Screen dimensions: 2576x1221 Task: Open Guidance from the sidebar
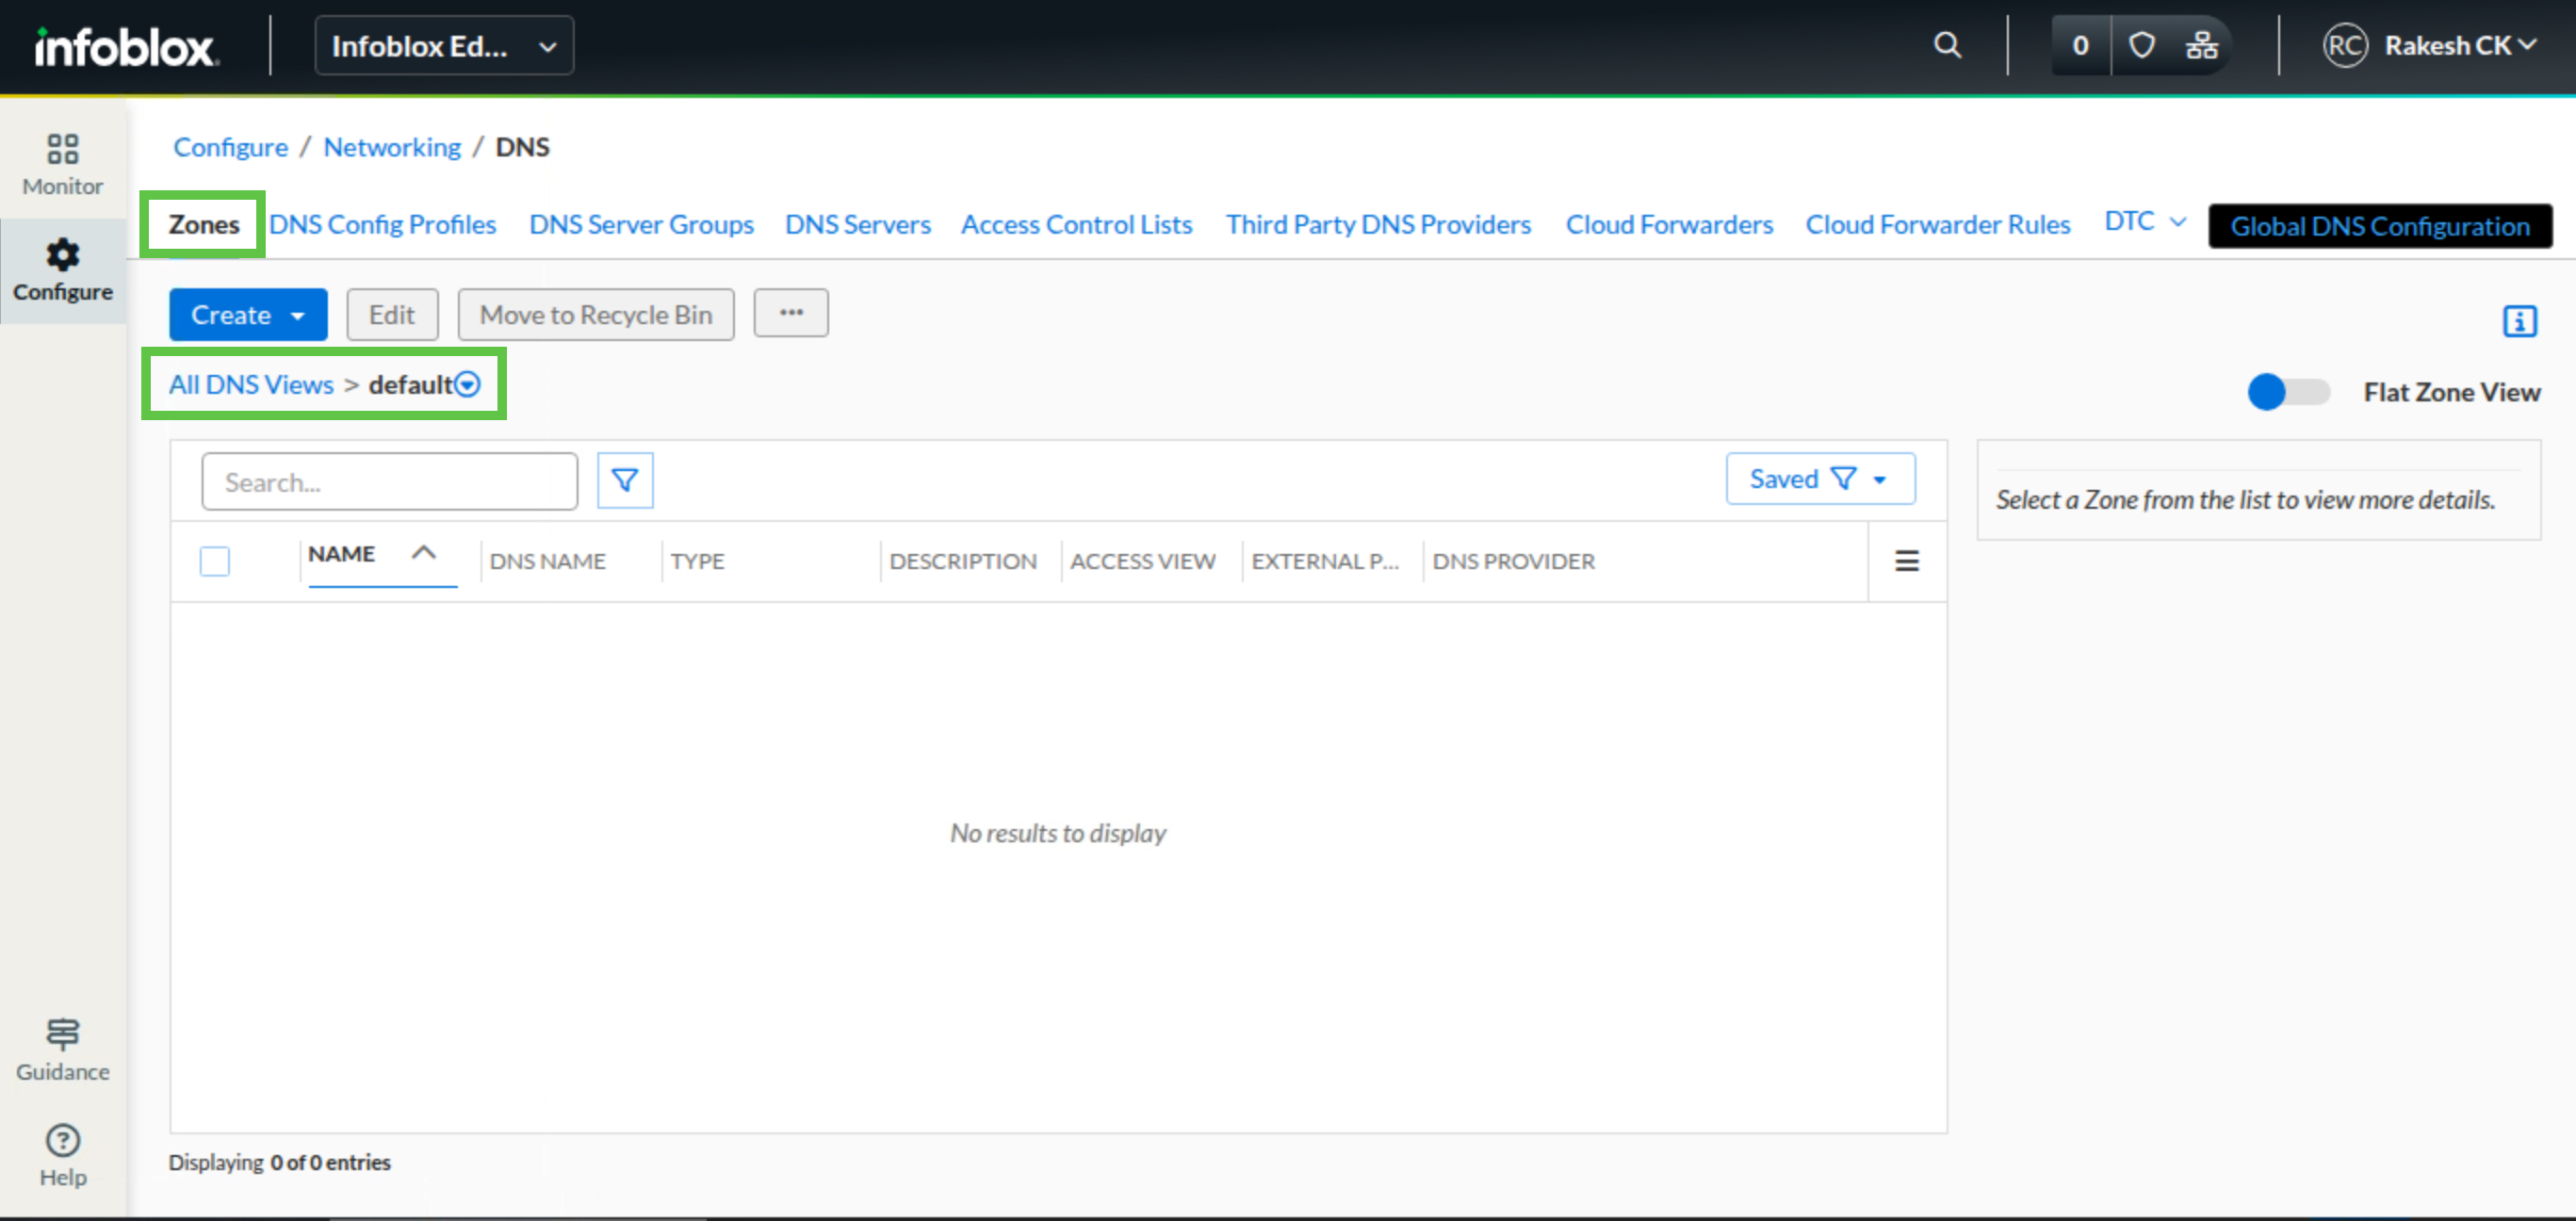pos(62,1049)
